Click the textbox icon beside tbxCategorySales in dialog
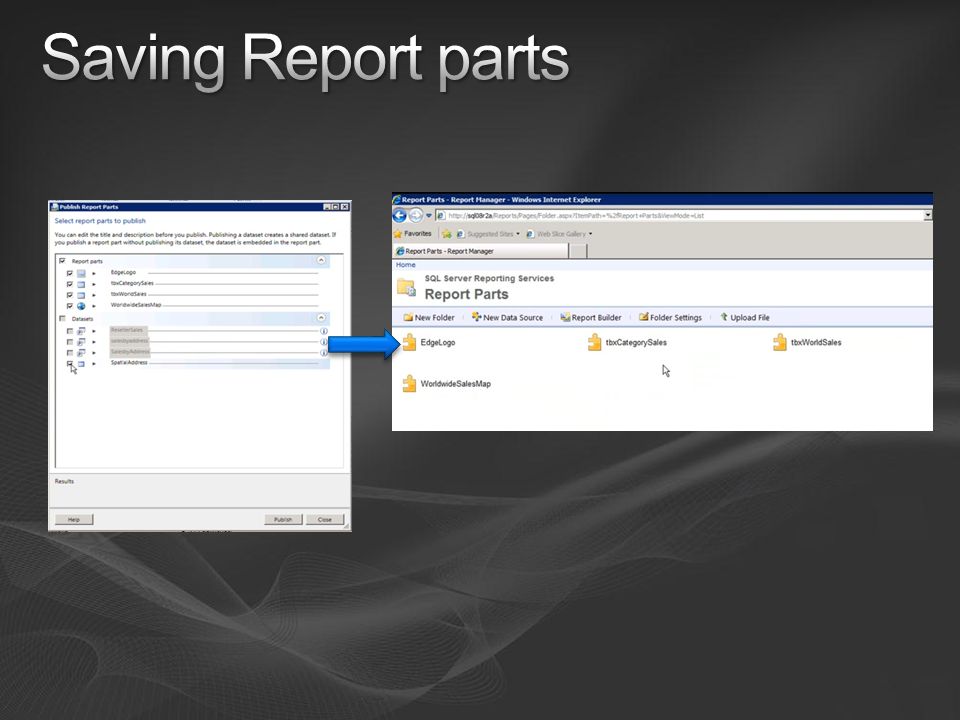 pos(81,284)
